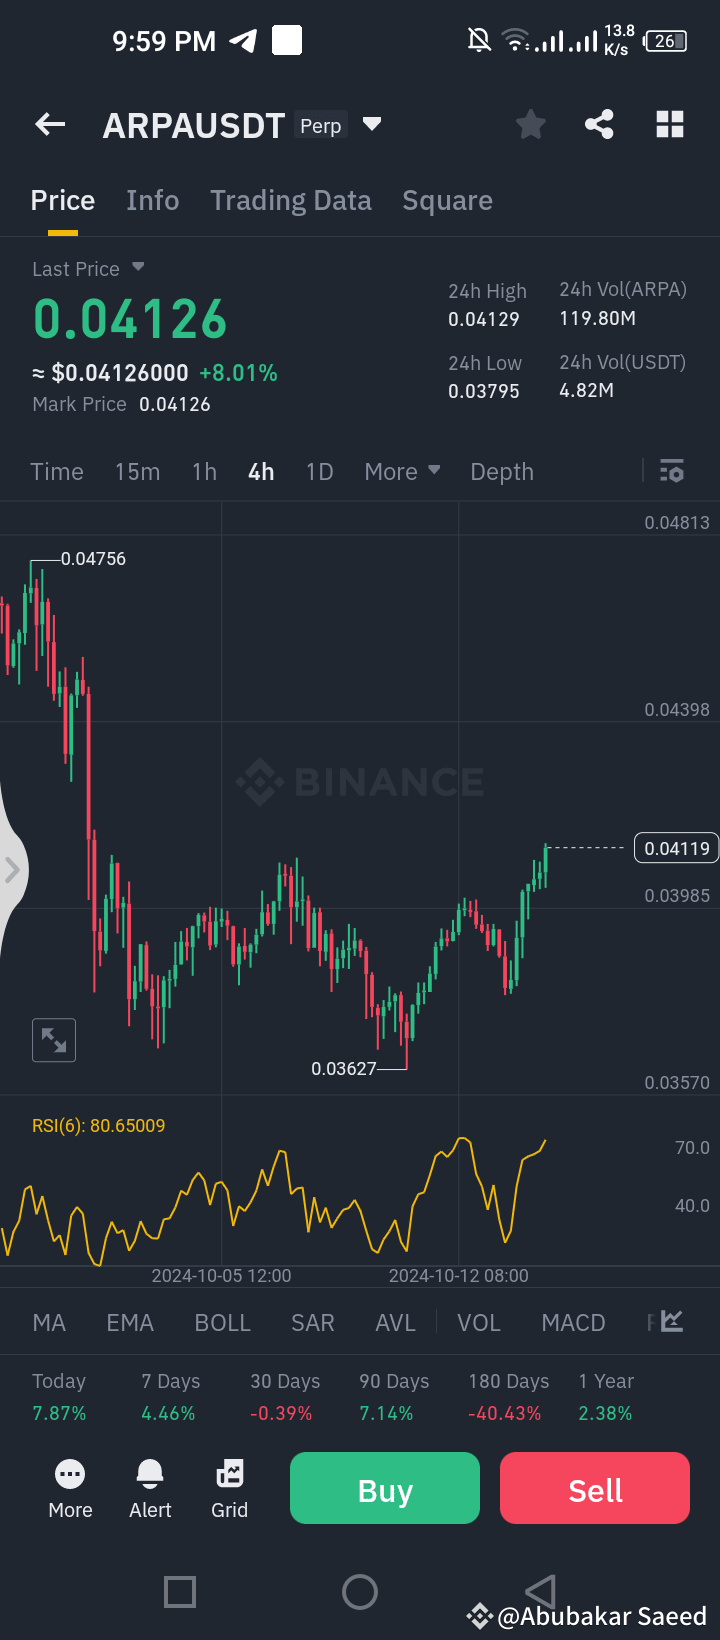Screen dimensions: 720x1640
Task: Open the More timeframes dropdown
Action: [x=402, y=471]
